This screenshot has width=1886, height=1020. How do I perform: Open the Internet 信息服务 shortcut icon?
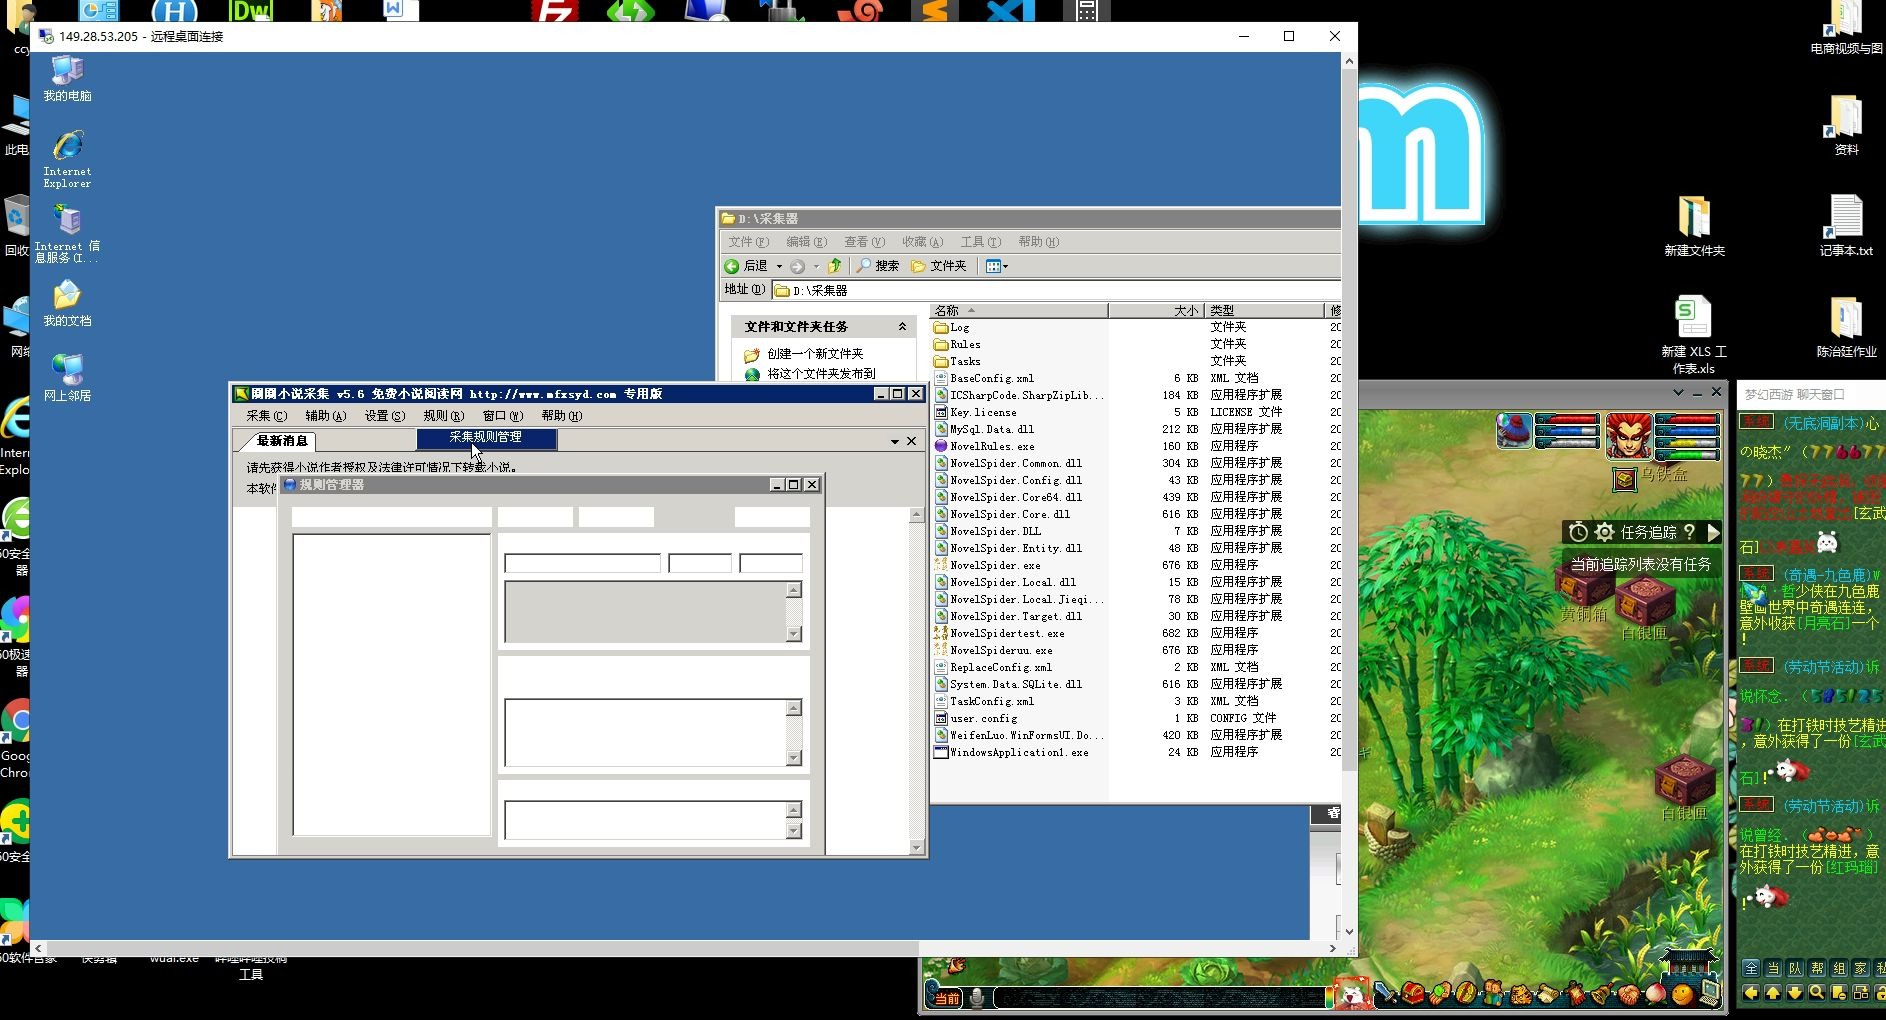coord(67,233)
